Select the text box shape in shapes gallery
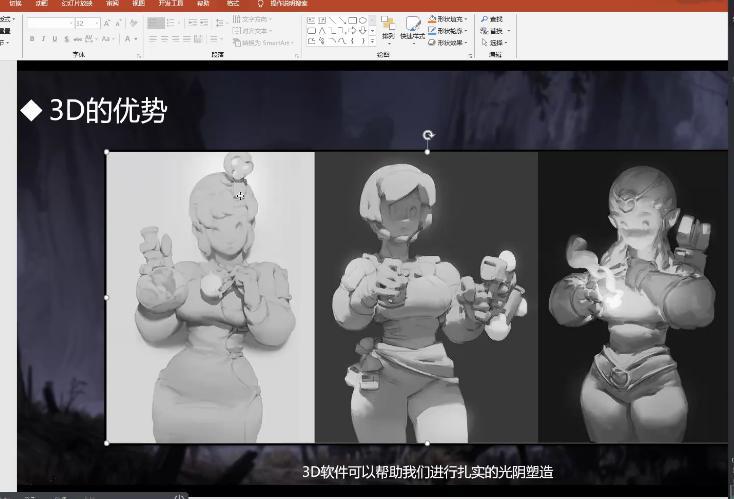The width and height of the screenshot is (734, 499). point(311,20)
